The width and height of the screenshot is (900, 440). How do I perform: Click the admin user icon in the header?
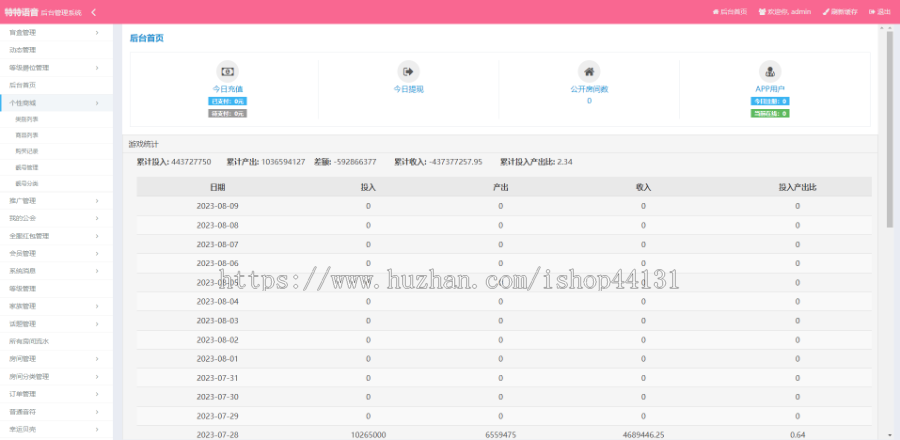click(x=762, y=11)
